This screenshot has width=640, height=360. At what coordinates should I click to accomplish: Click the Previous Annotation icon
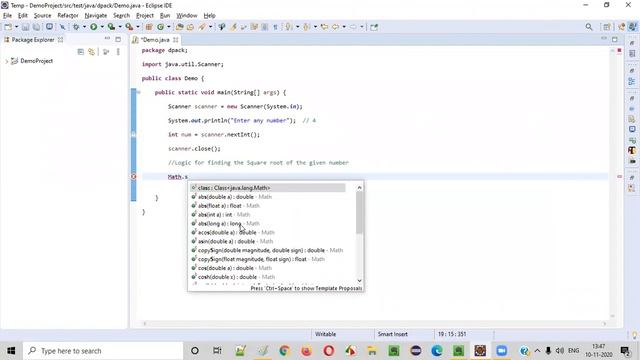click(x=307, y=27)
